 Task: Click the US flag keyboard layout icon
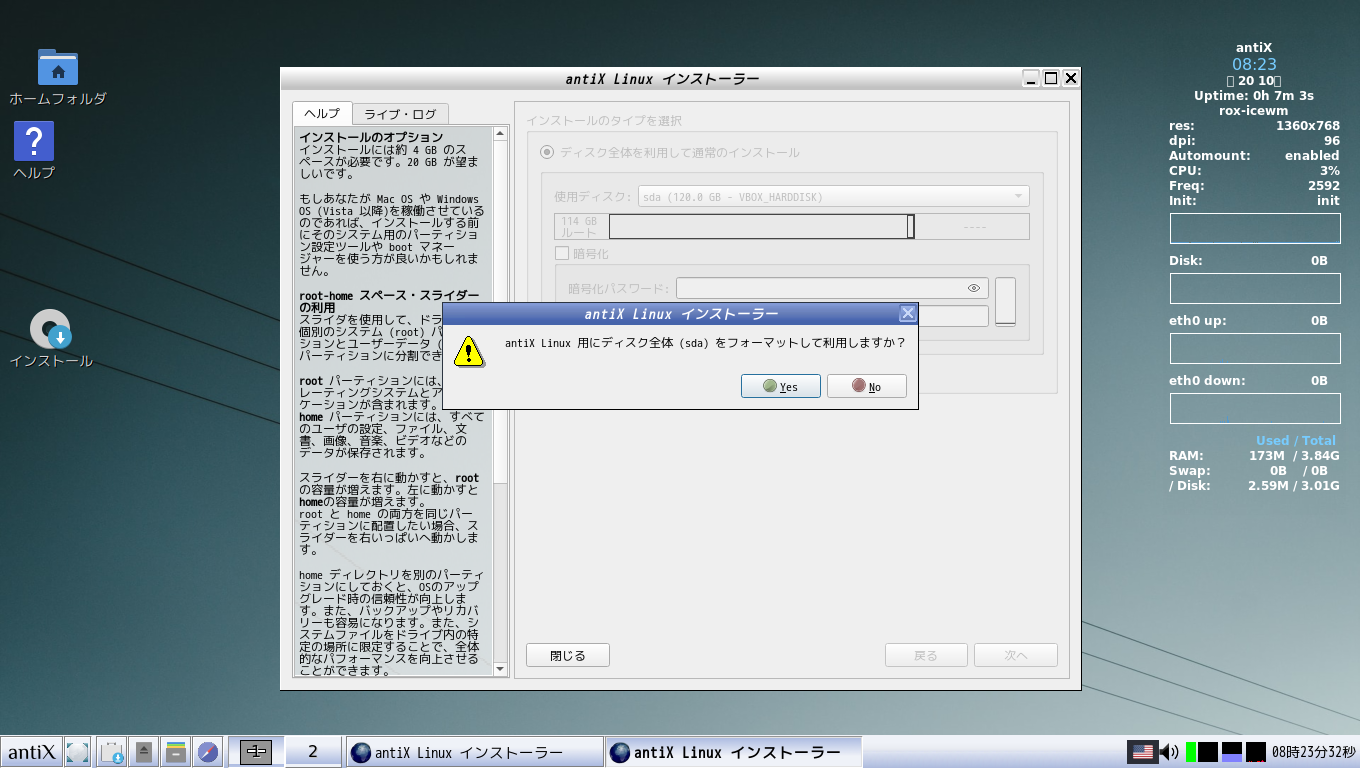click(1142, 752)
